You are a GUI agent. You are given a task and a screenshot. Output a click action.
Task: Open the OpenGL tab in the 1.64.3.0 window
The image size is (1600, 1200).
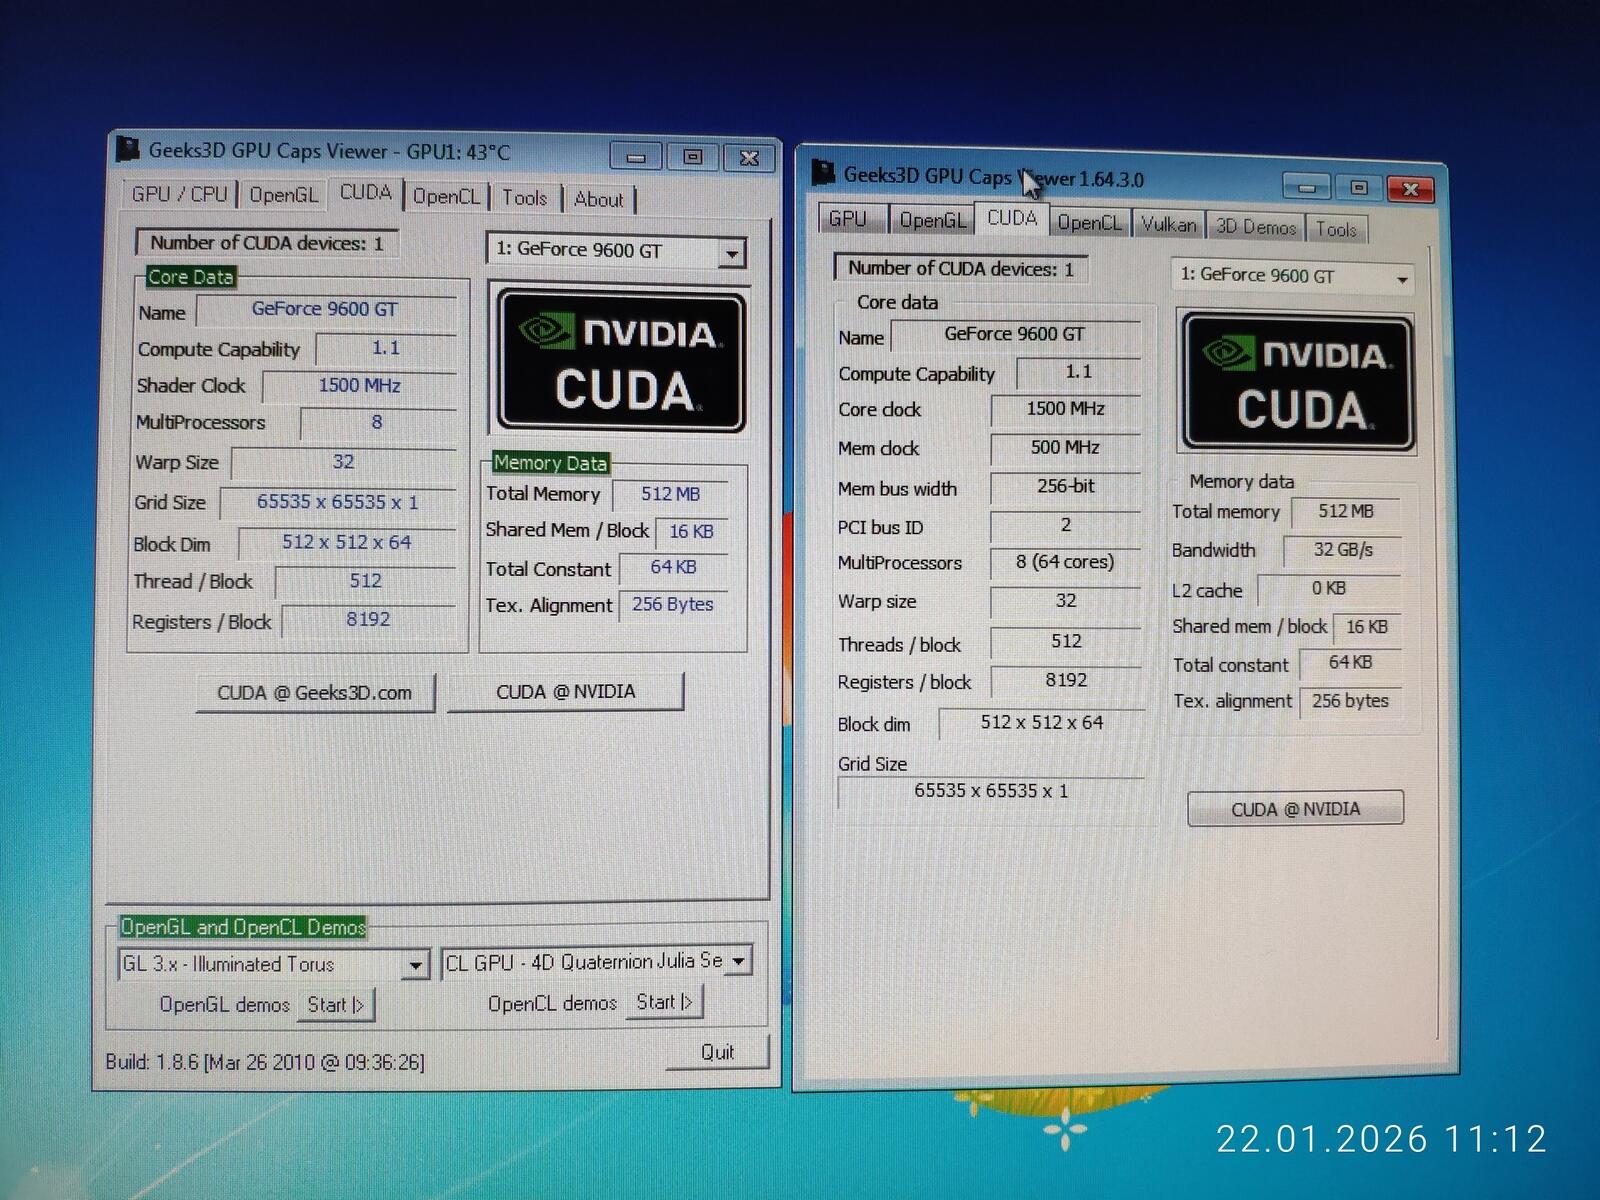[x=932, y=220]
